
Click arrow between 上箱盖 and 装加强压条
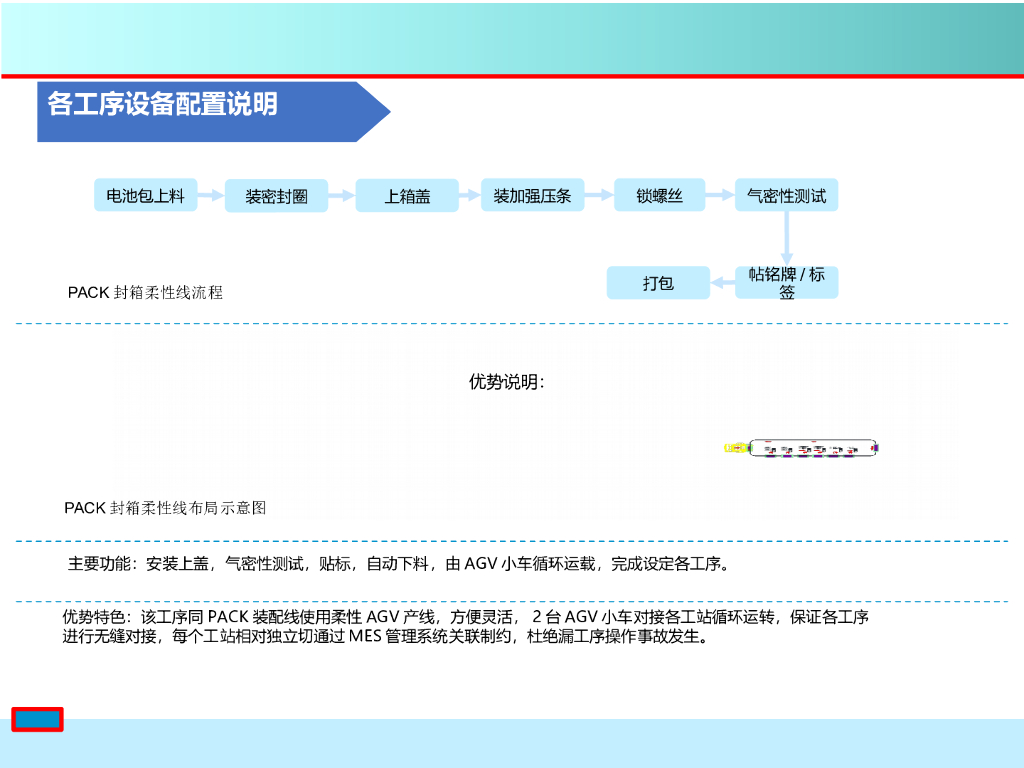click(469, 196)
